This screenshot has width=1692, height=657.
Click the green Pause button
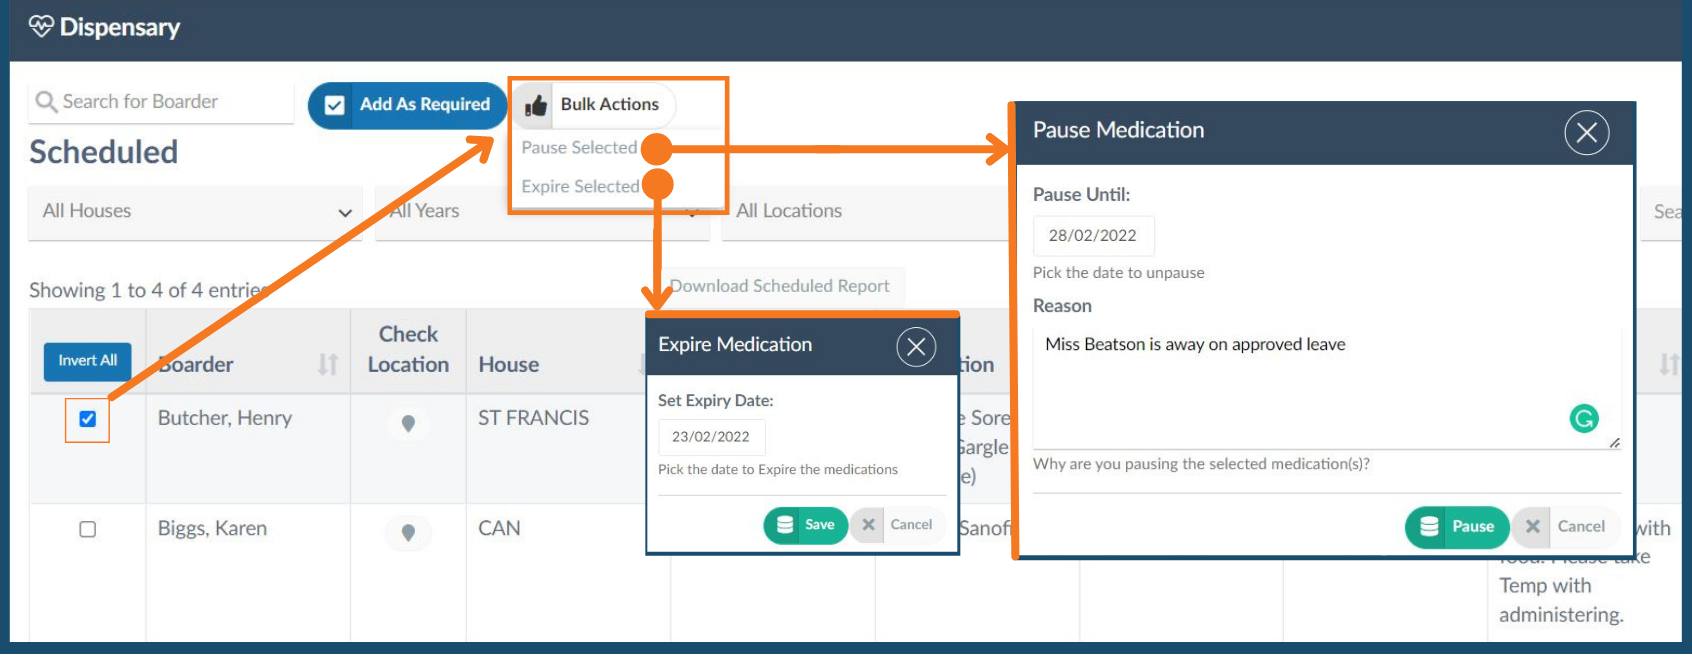(x=1457, y=526)
